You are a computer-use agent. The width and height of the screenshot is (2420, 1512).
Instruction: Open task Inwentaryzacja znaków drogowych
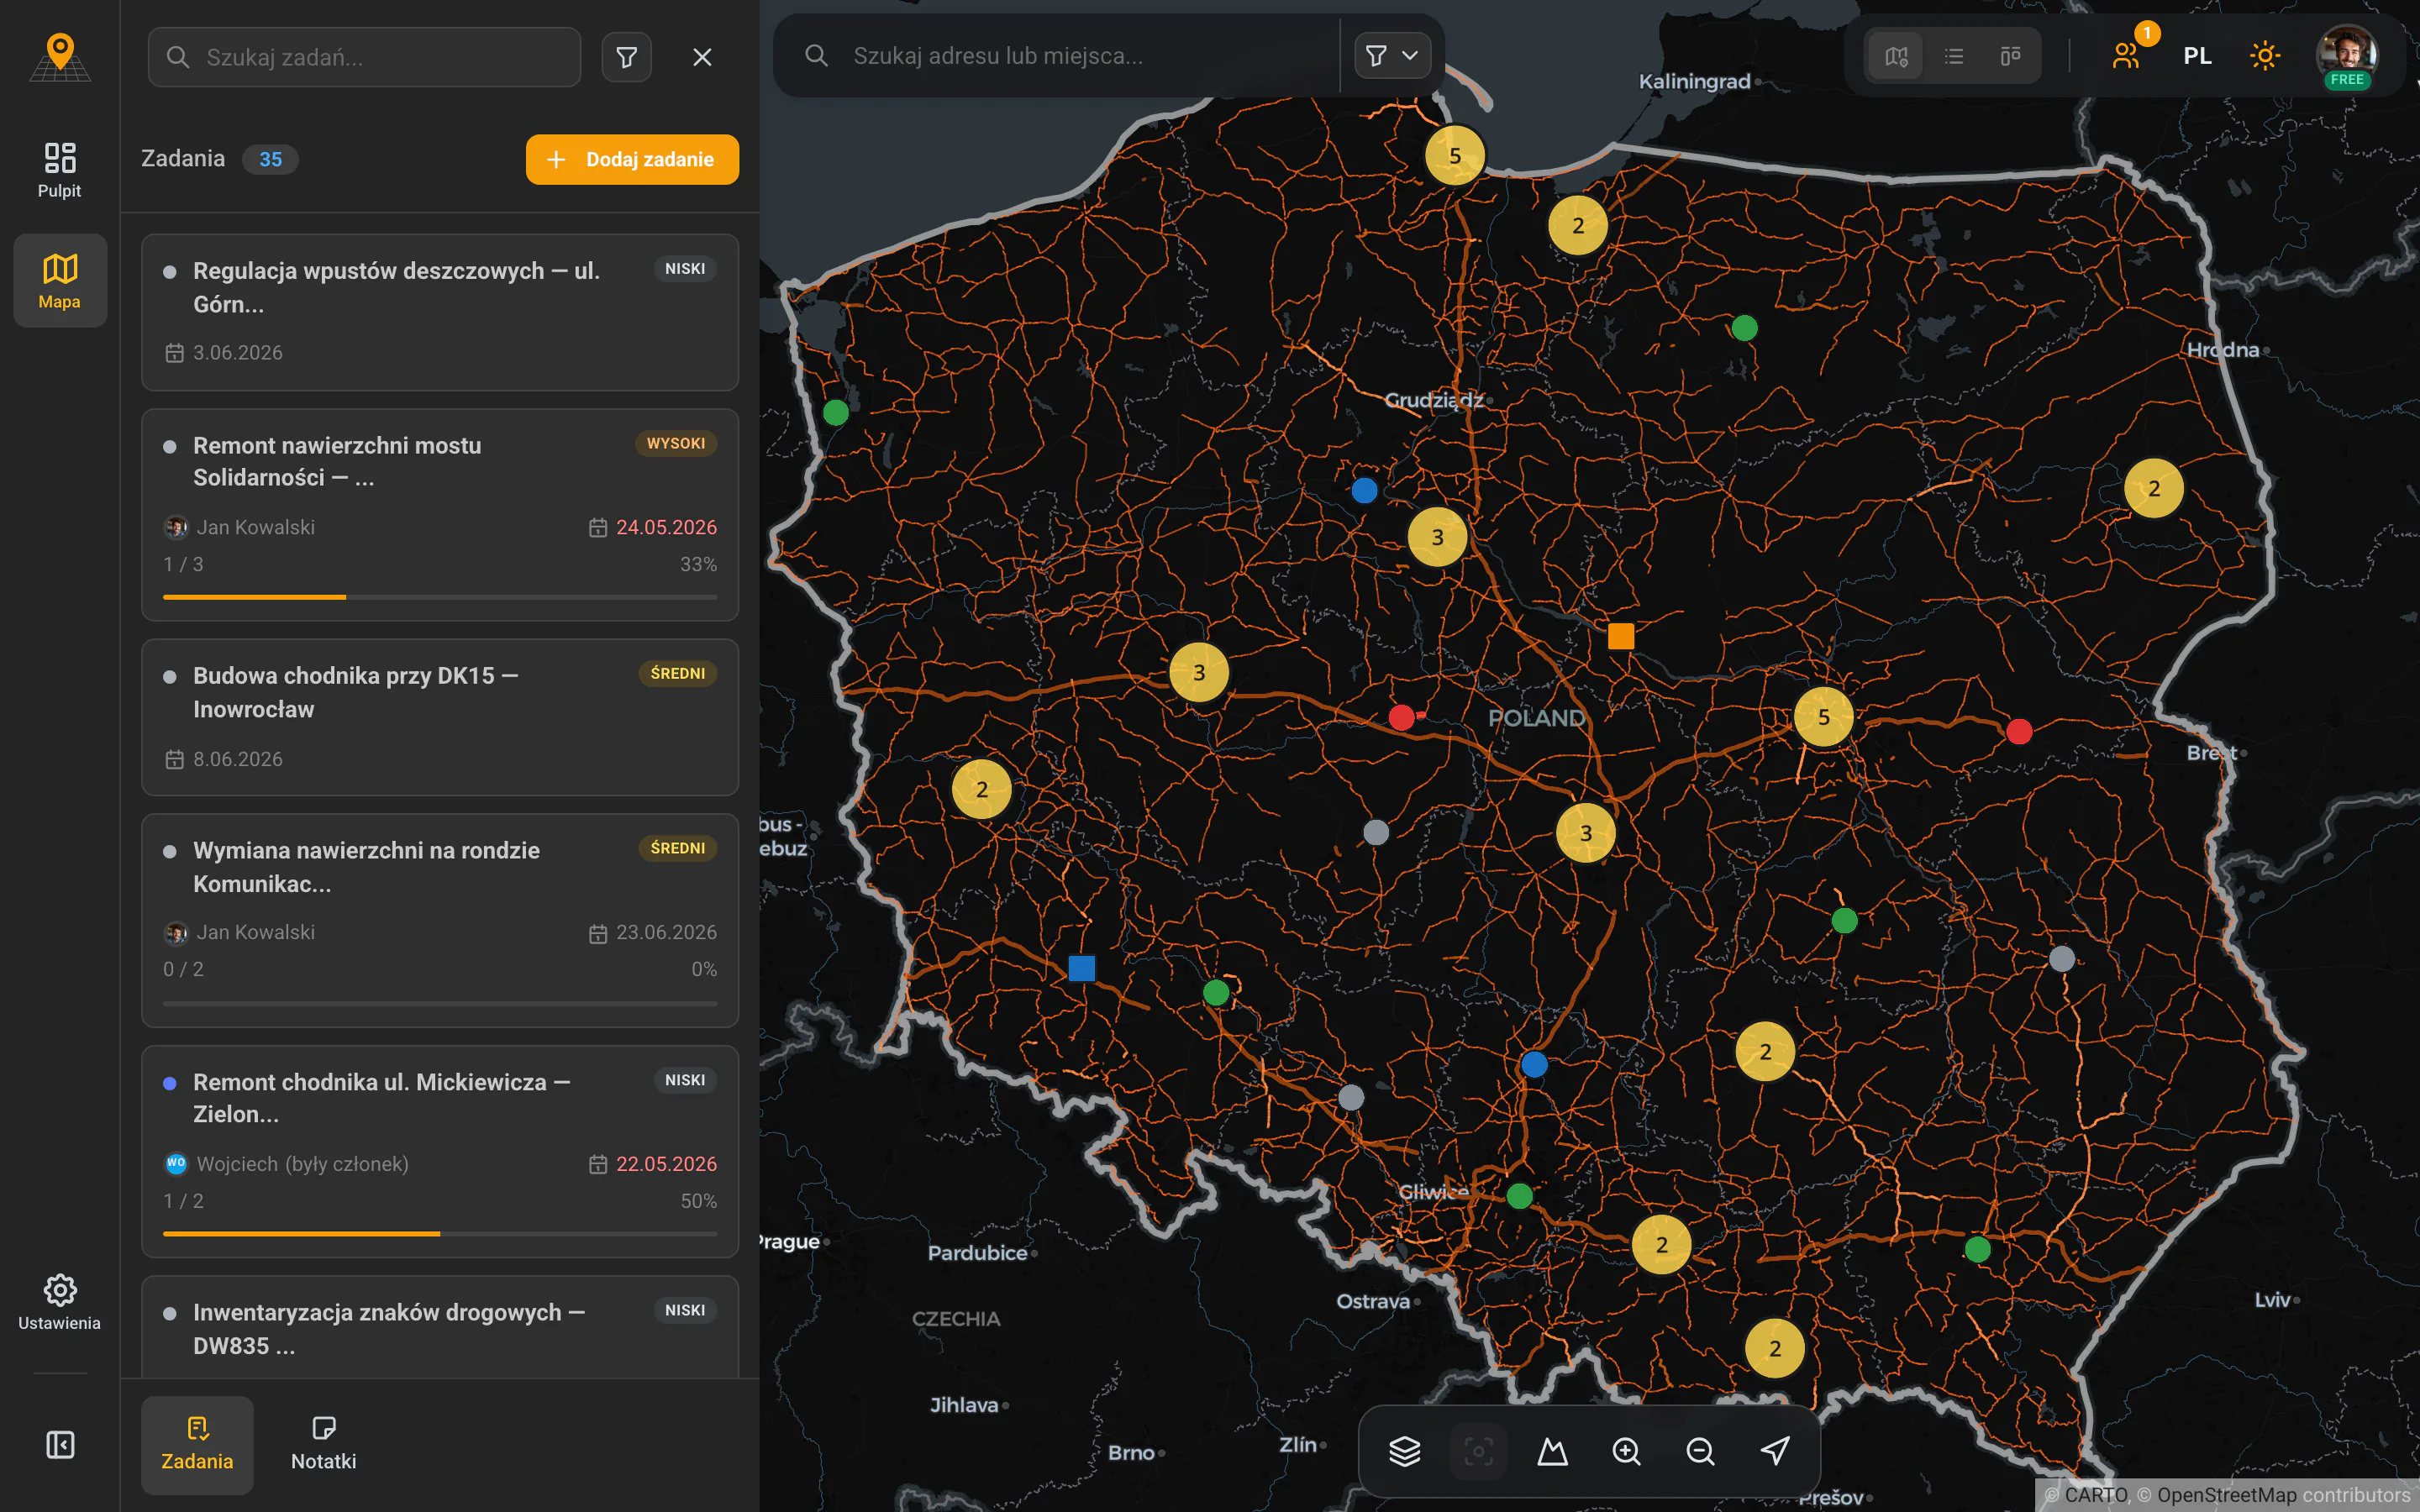pos(440,1327)
